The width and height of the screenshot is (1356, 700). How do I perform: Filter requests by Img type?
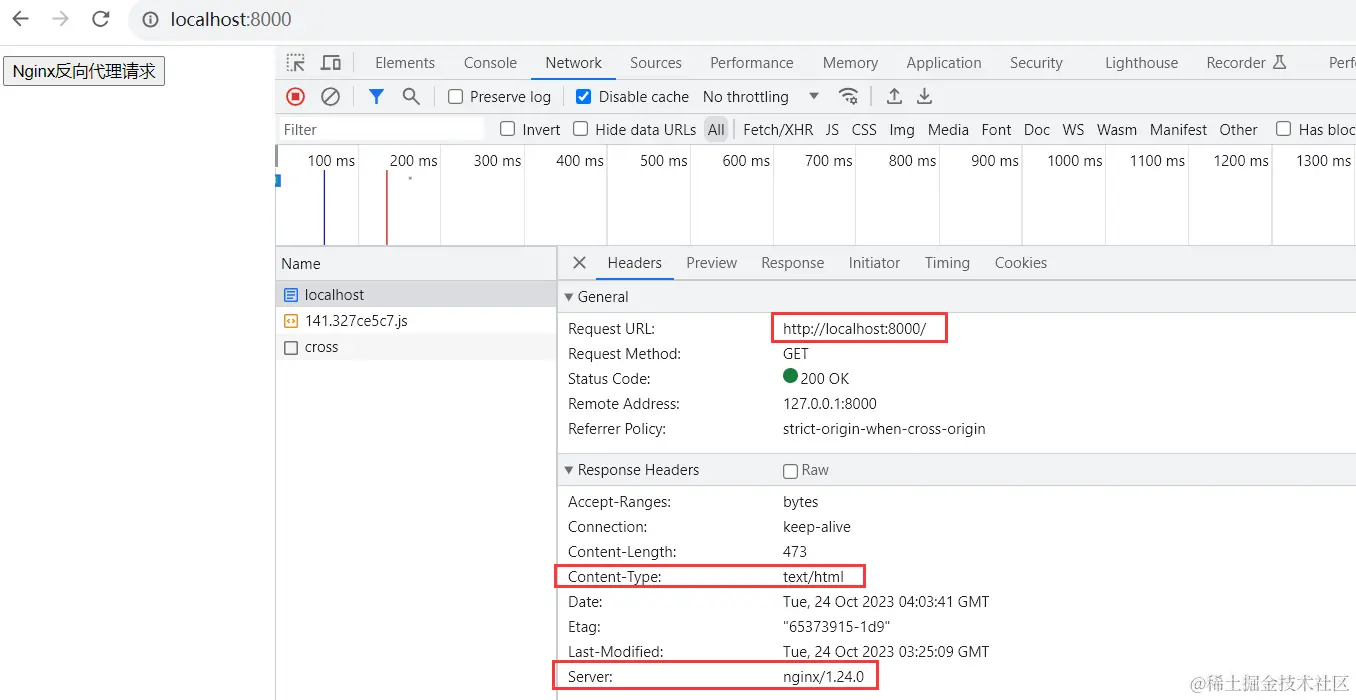tap(902, 129)
